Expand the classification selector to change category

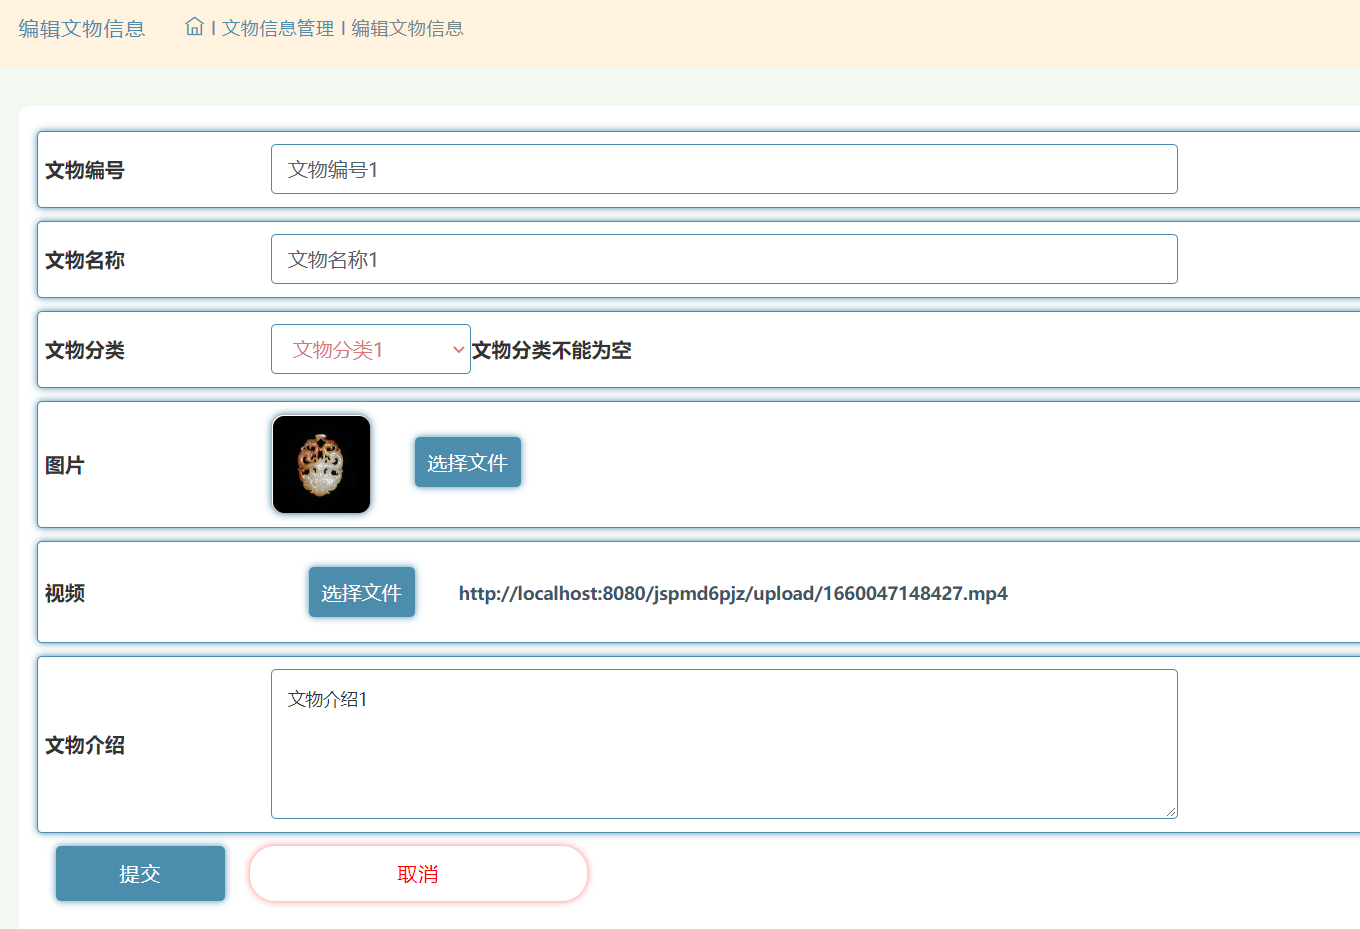pos(370,349)
